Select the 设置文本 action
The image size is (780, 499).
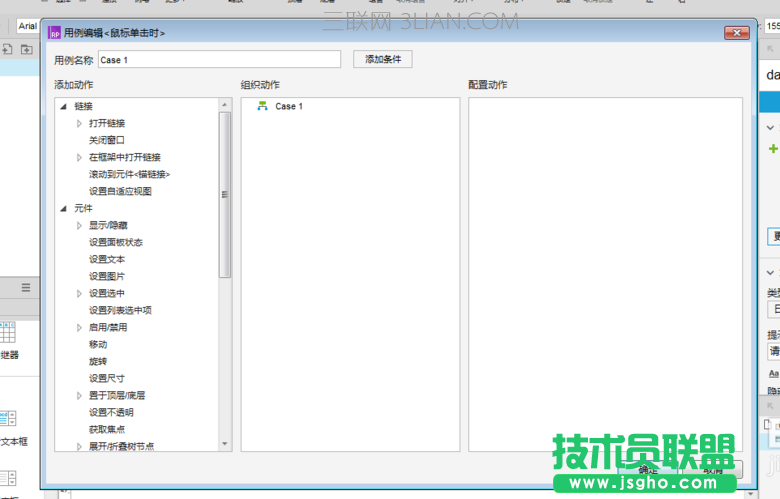(106, 259)
